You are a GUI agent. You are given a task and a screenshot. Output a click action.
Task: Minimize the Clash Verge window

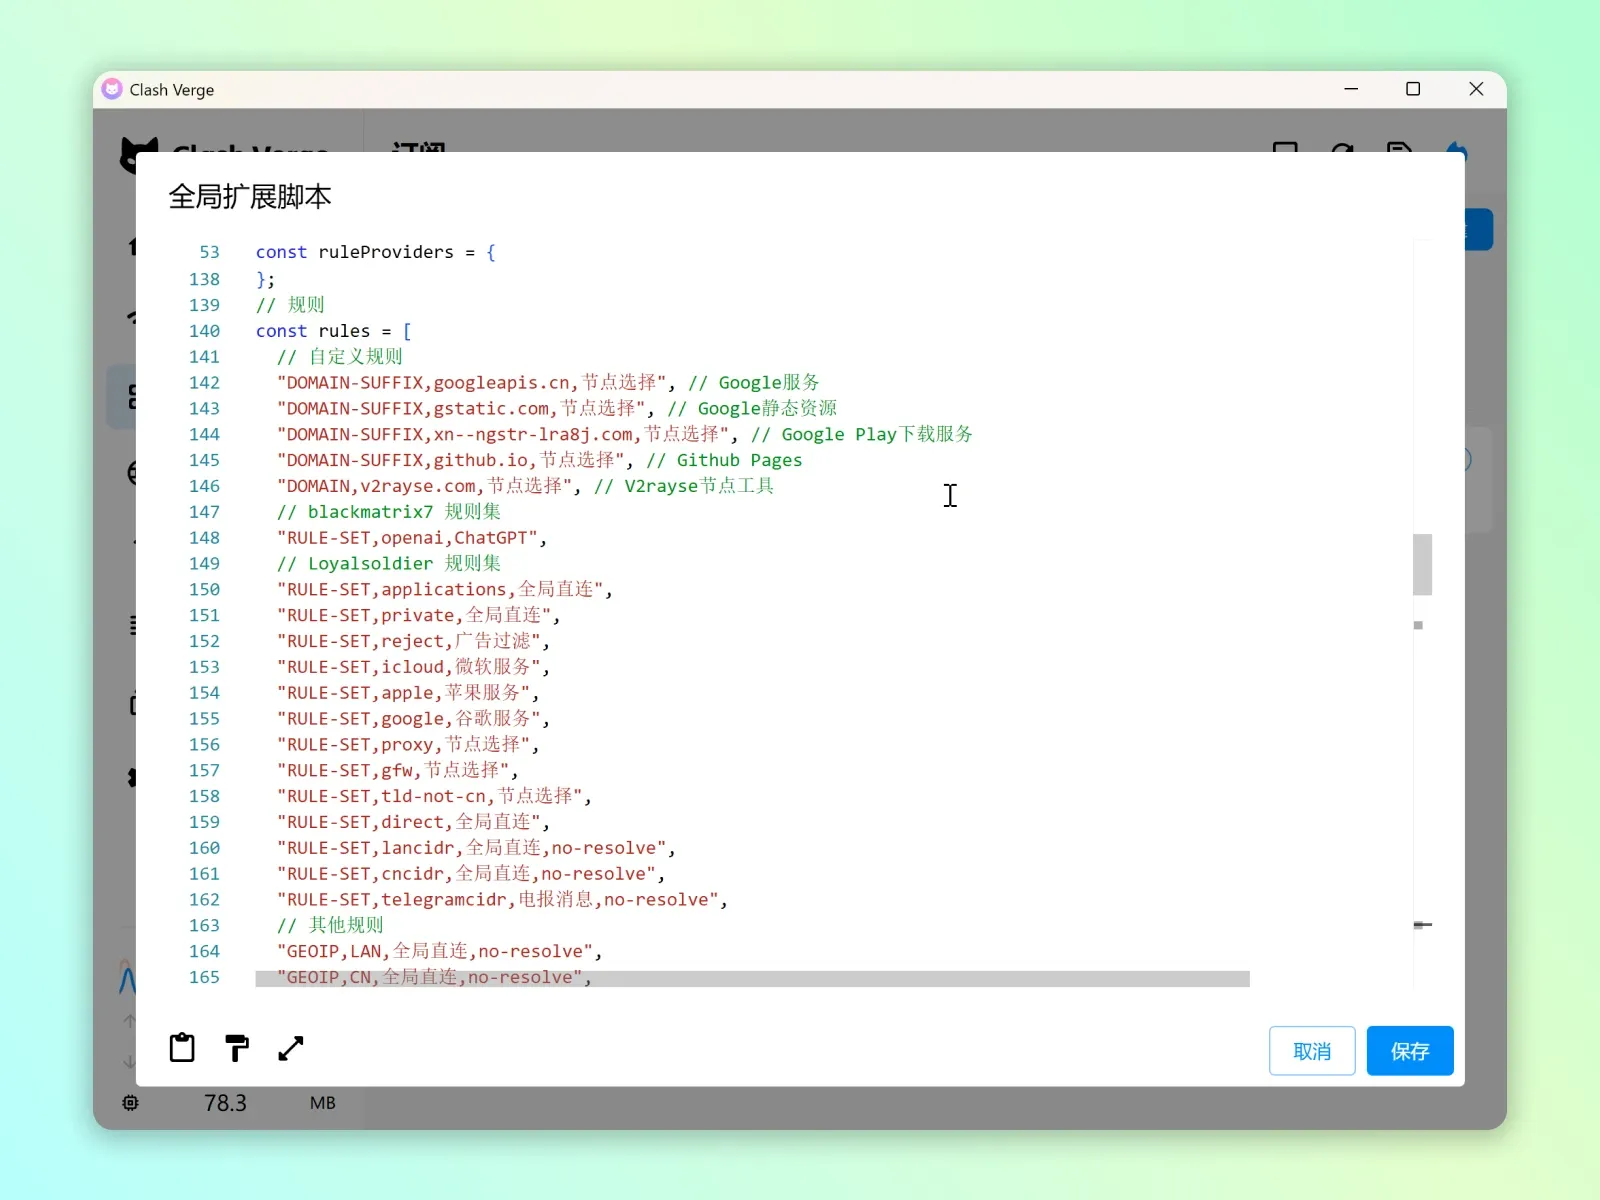tap(1351, 89)
